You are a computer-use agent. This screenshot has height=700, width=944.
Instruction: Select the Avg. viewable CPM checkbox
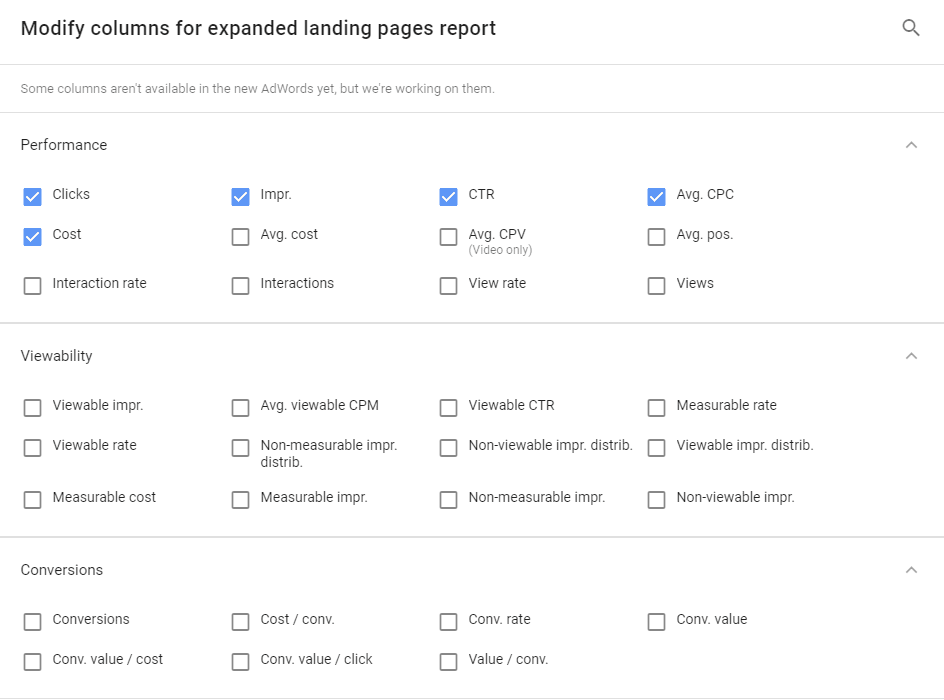tap(241, 408)
